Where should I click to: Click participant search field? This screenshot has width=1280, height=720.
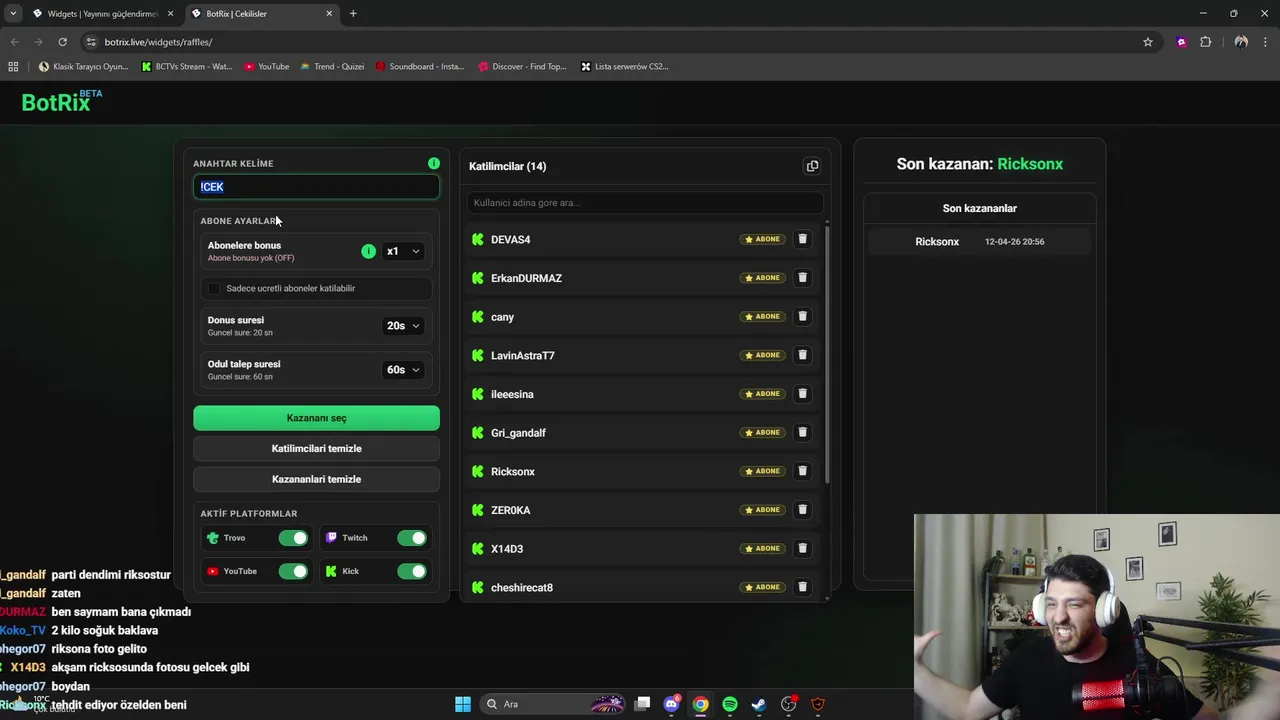coord(644,203)
